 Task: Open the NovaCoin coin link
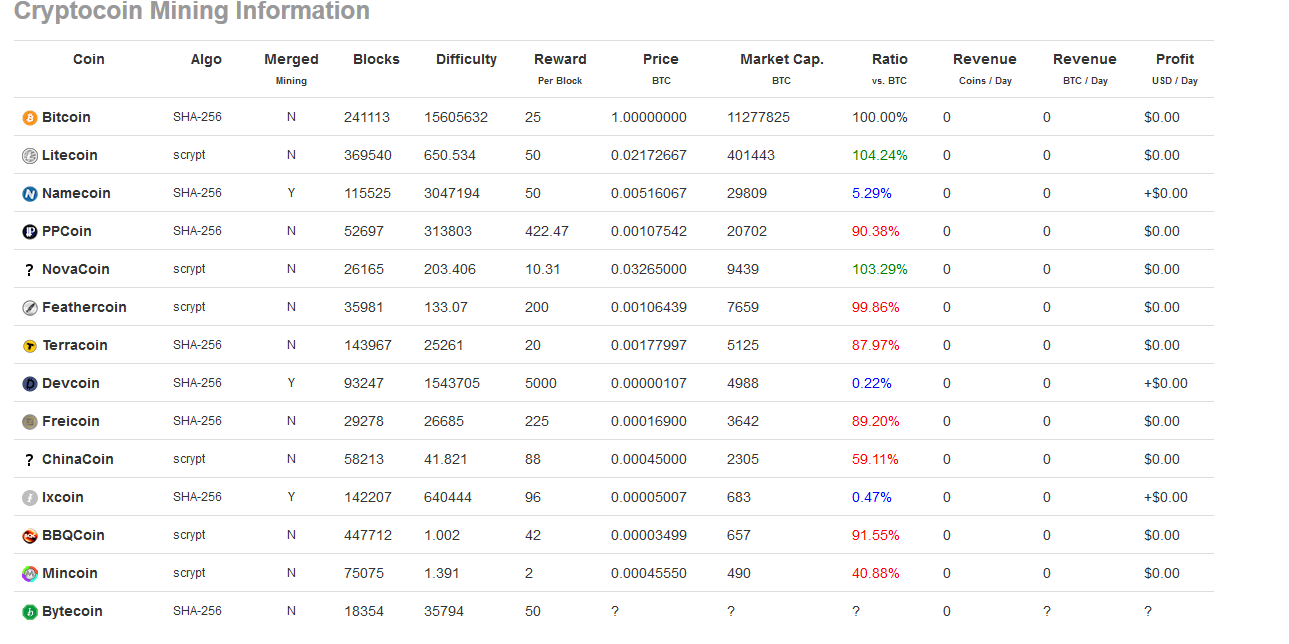(76, 269)
